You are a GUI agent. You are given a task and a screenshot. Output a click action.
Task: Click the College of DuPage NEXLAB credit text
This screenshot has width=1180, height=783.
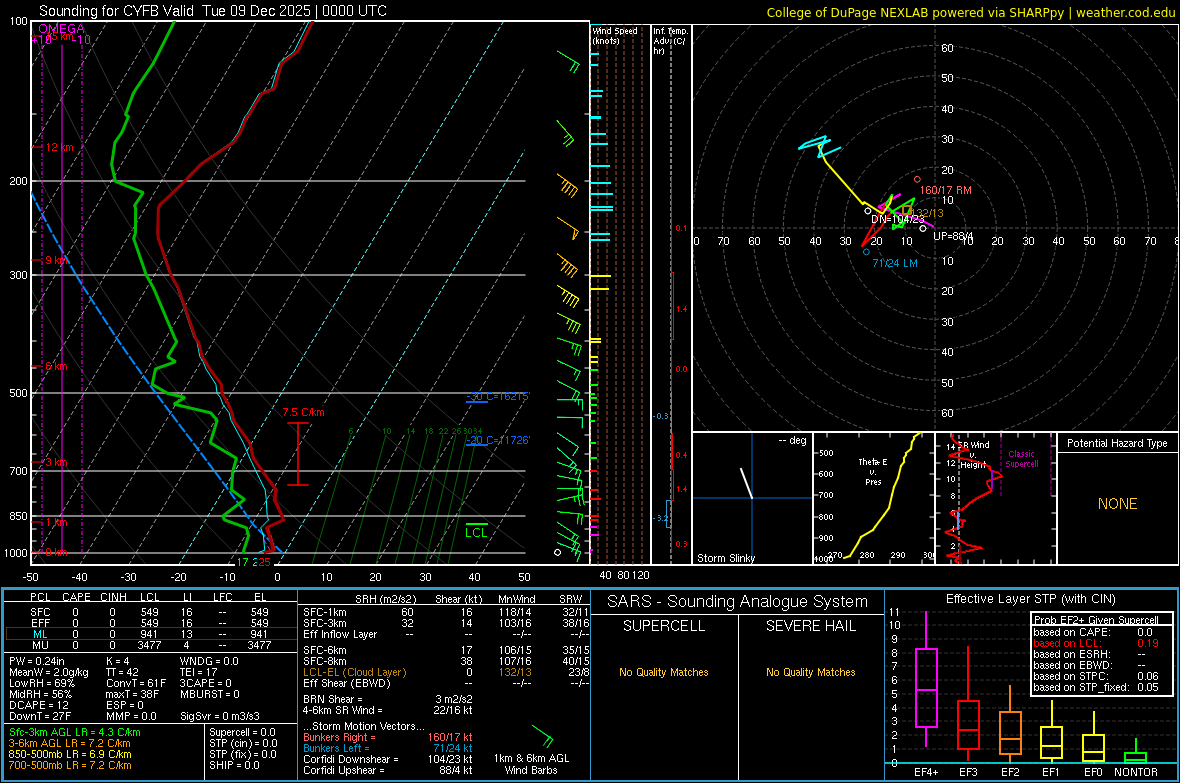tap(971, 13)
